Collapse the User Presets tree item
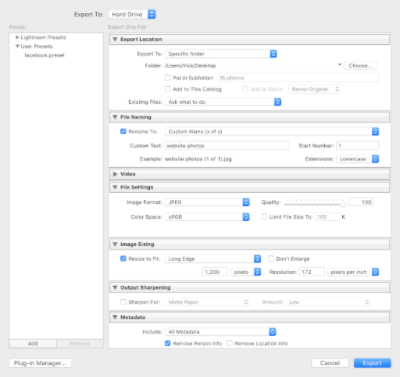The height and width of the screenshot is (377, 400). pos(17,46)
